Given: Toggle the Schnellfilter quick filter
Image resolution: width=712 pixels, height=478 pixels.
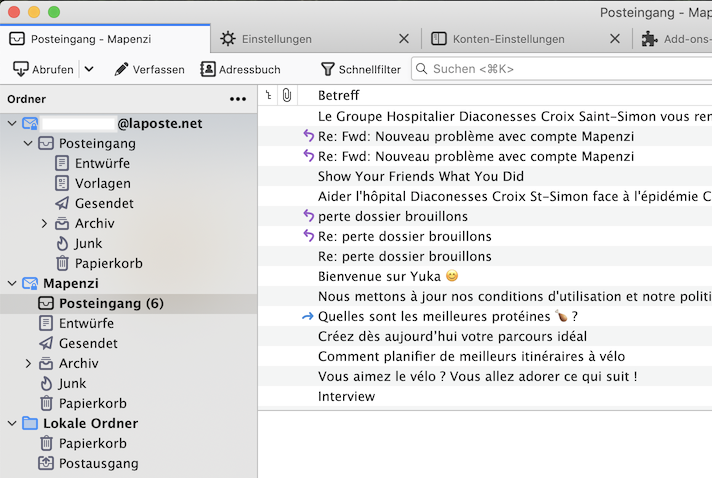Looking at the screenshot, I should (x=360, y=69).
